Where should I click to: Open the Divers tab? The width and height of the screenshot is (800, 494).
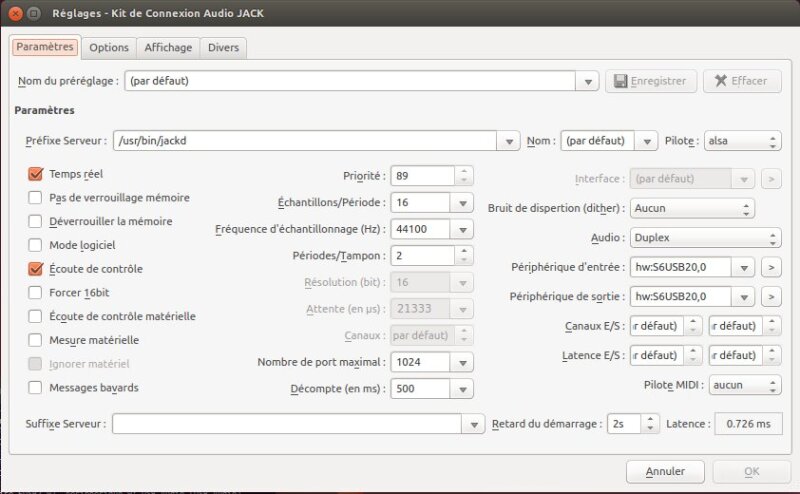(x=223, y=47)
